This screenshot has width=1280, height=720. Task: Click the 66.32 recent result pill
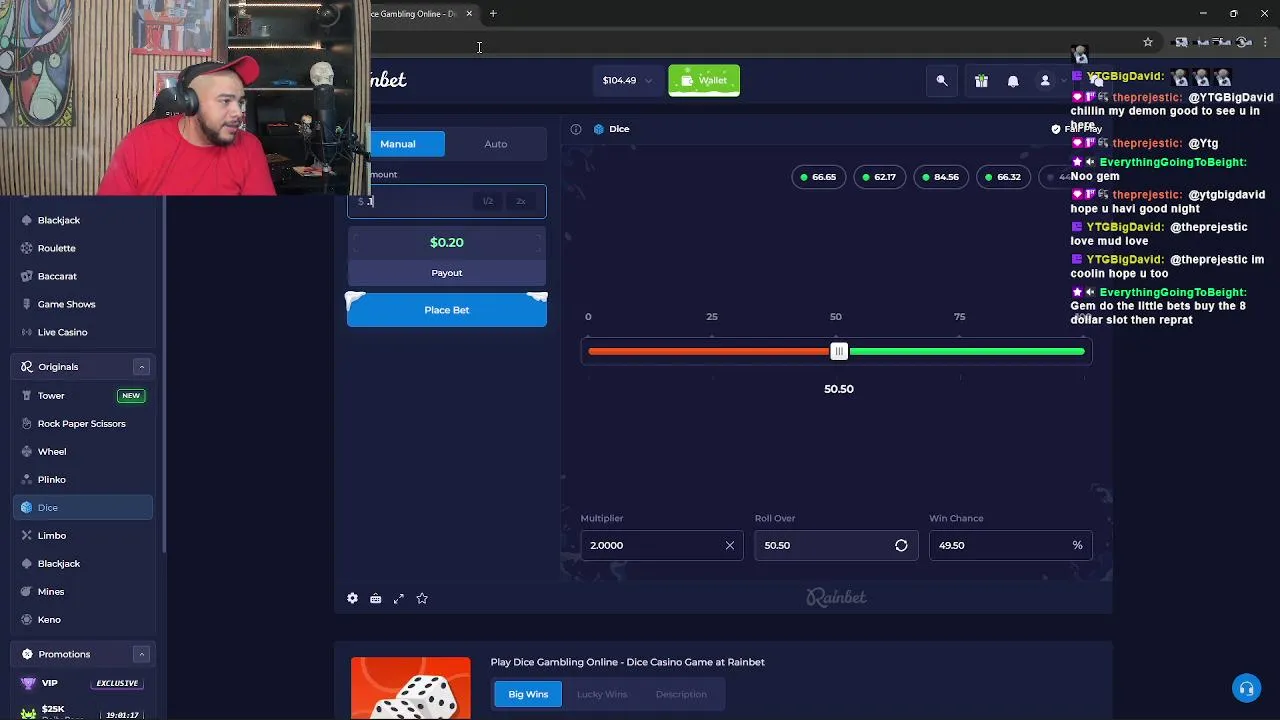[1003, 177]
